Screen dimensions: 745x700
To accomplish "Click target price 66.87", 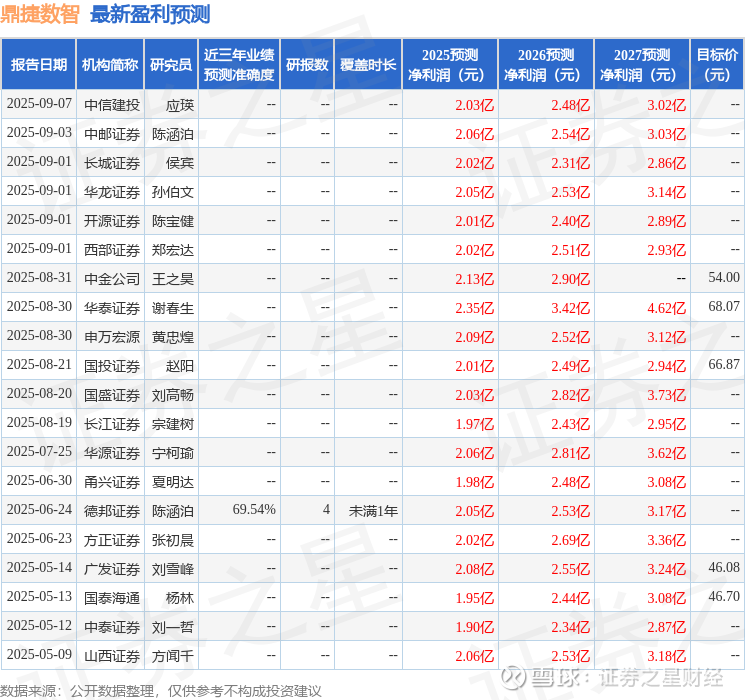I will pyautogui.click(x=724, y=364).
